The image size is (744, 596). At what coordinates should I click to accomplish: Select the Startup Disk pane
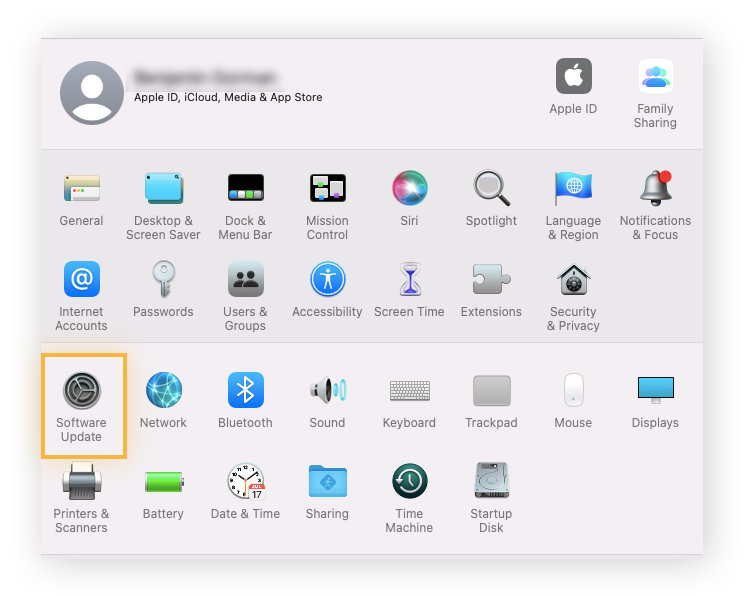(491, 482)
